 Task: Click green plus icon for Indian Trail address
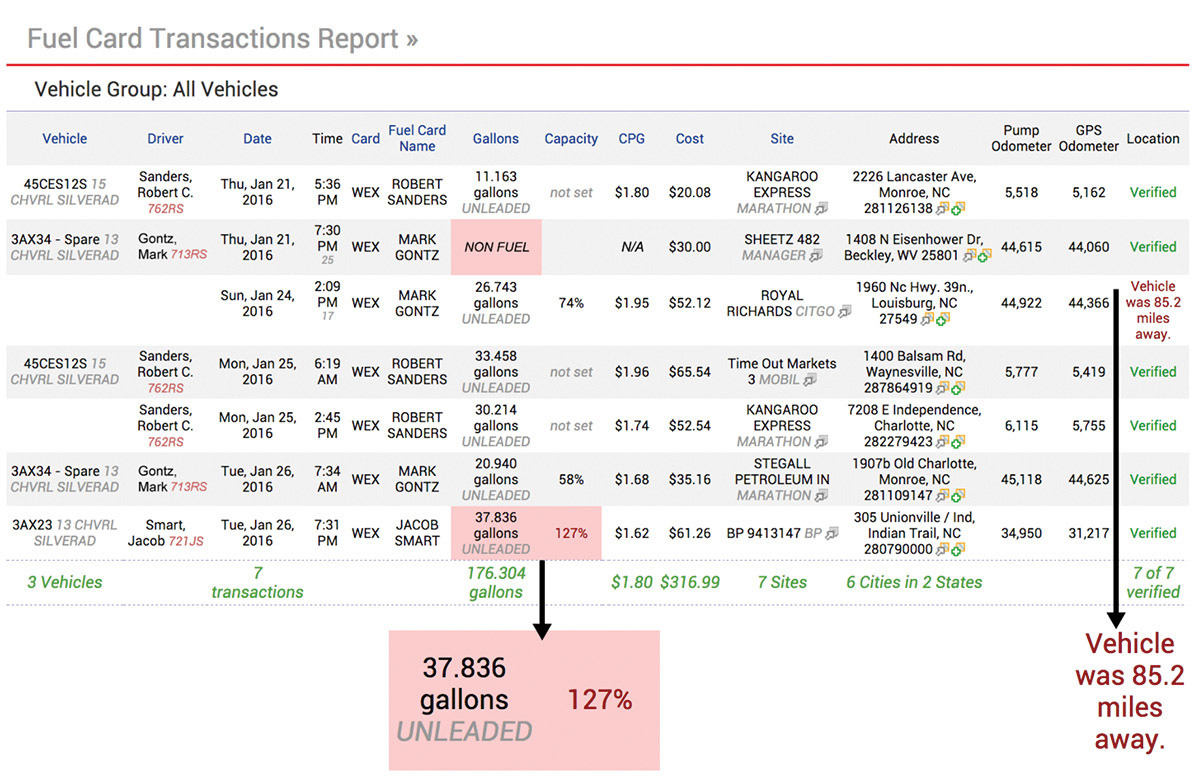pyautogui.click(x=957, y=549)
